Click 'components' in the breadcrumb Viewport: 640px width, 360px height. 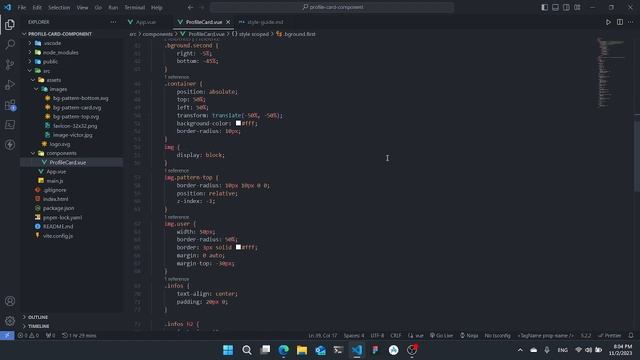click(x=158, y=34)
